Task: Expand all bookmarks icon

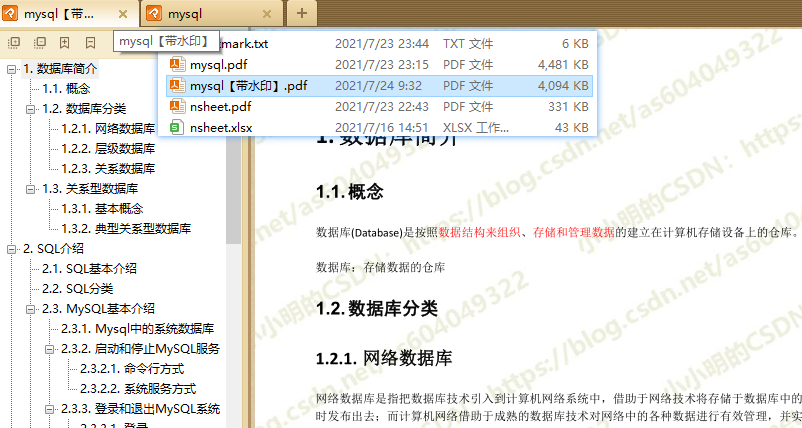Action: click(14, 42)
